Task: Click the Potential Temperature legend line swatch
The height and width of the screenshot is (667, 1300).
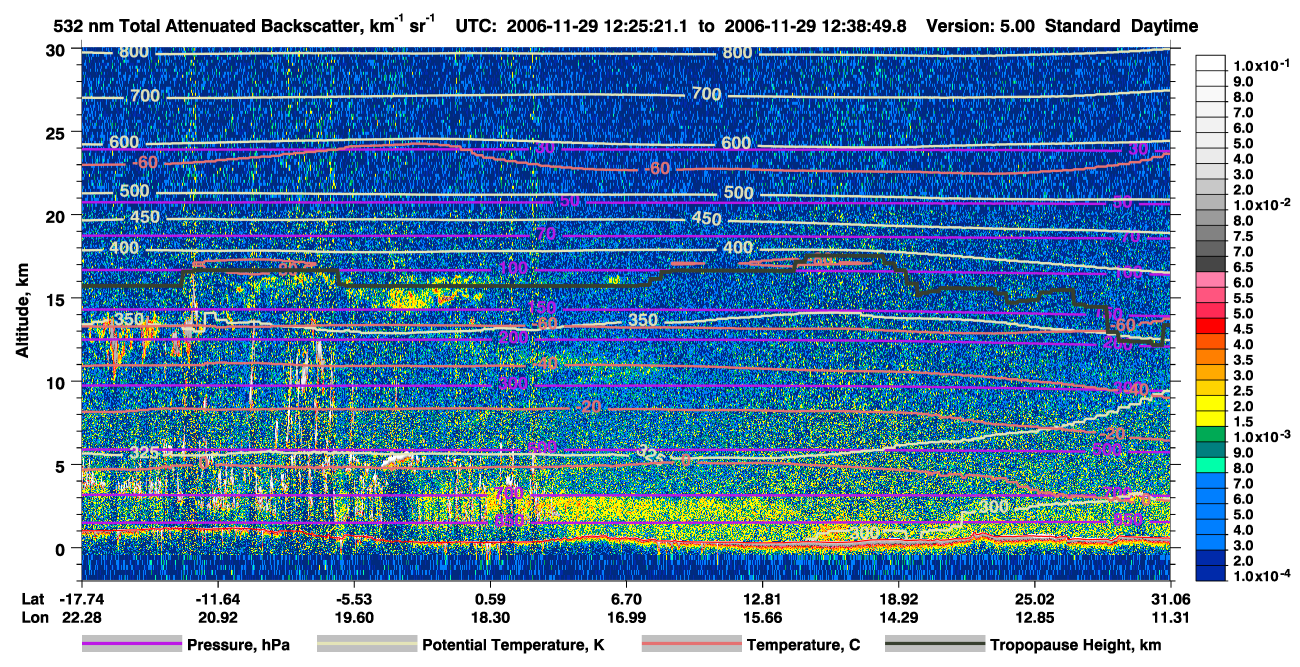Action: click(x=366, y=645)
